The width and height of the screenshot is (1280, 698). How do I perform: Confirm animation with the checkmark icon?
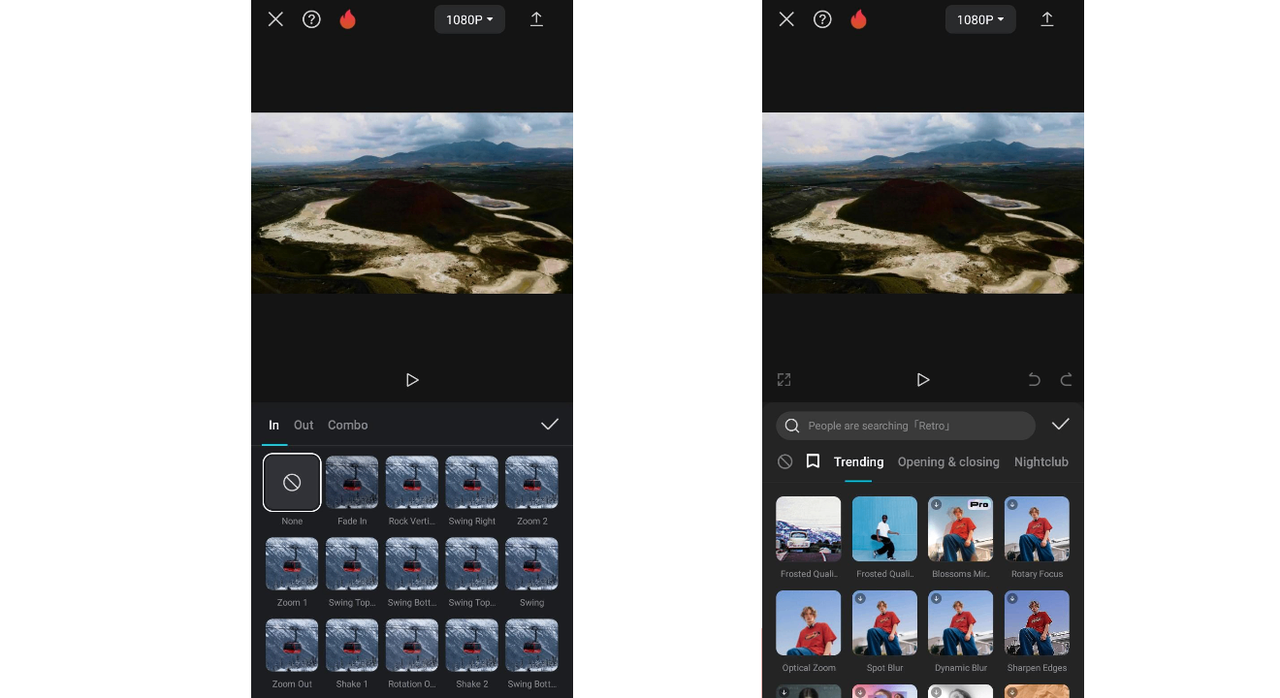550,425
